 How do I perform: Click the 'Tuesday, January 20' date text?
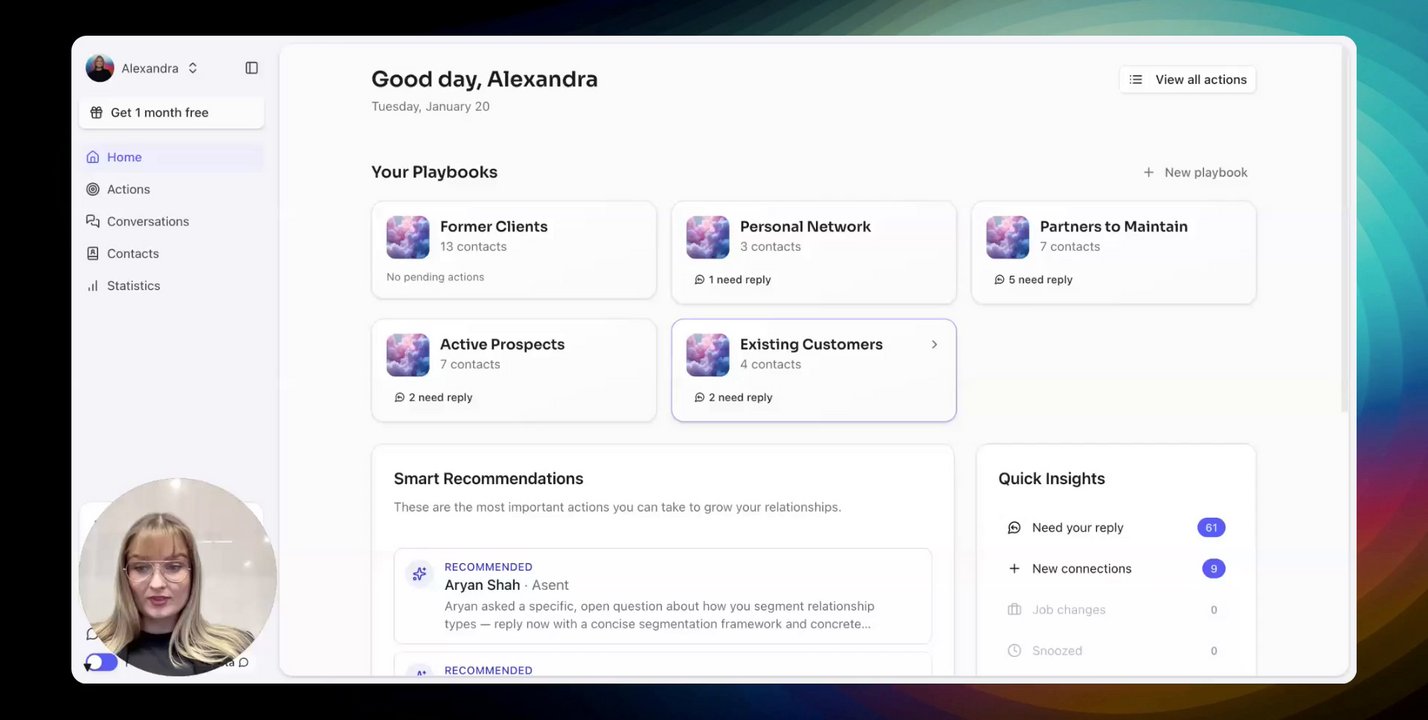(431, 106)
